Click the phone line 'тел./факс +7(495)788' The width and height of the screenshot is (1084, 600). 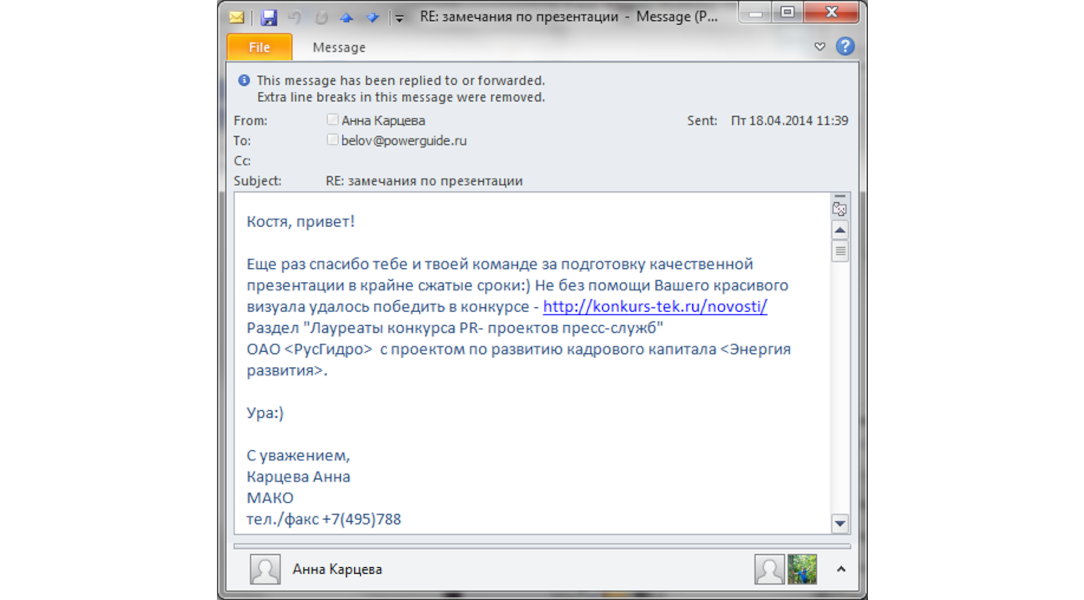pos(324,519)
